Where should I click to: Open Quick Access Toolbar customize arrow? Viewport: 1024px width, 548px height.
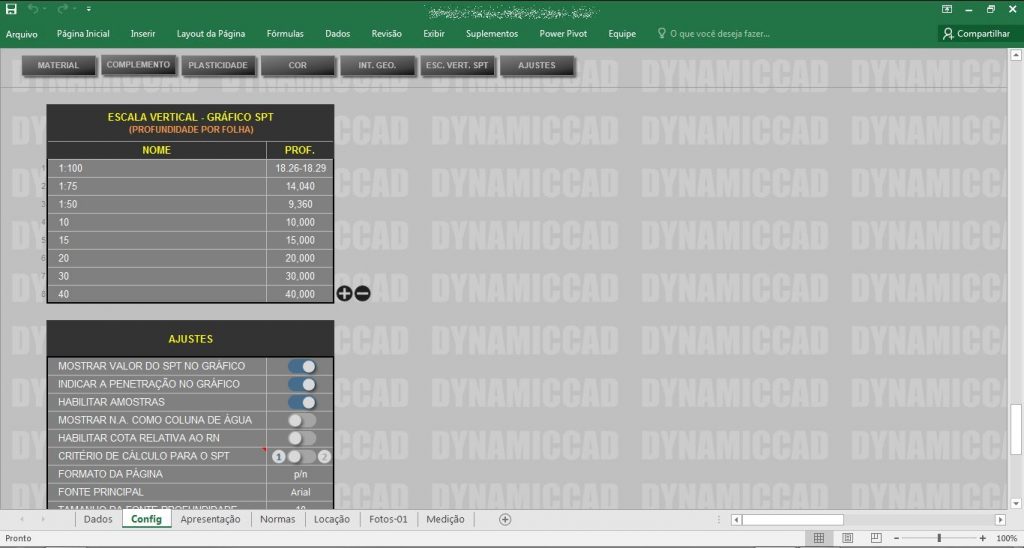[x=88, y=9]
